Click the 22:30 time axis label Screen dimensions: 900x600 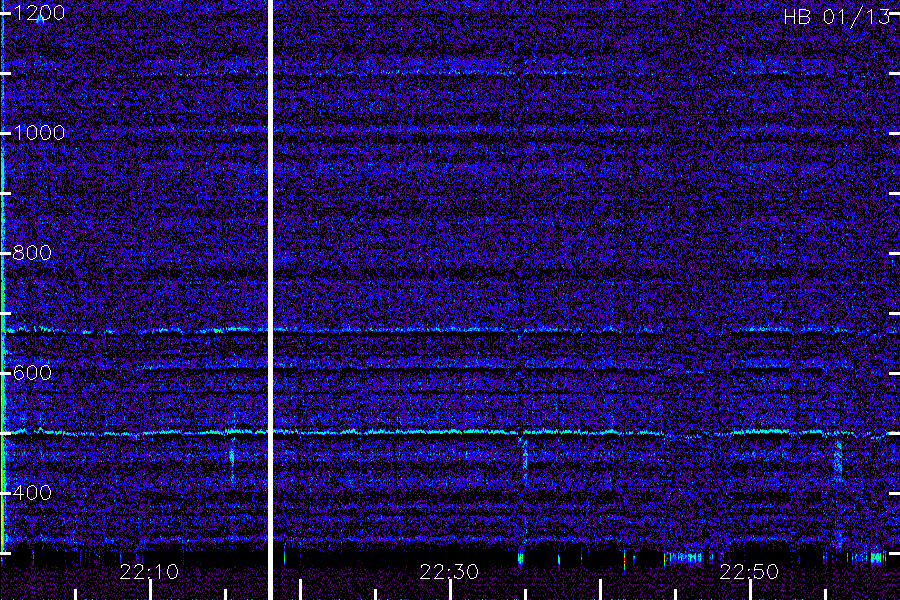point(449,572)
